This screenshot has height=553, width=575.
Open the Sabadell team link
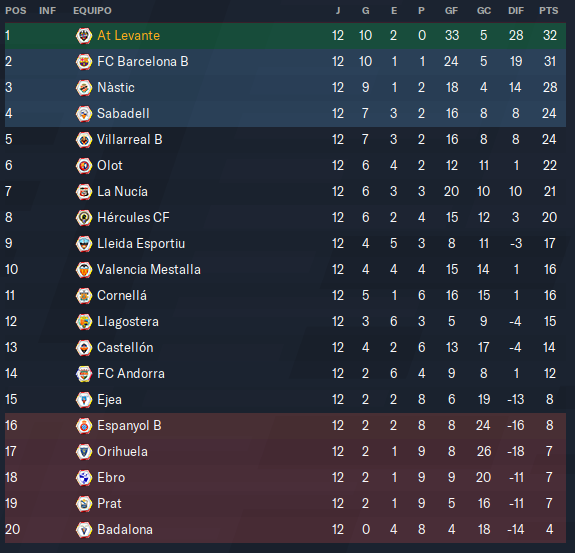[x=123, y=113]
